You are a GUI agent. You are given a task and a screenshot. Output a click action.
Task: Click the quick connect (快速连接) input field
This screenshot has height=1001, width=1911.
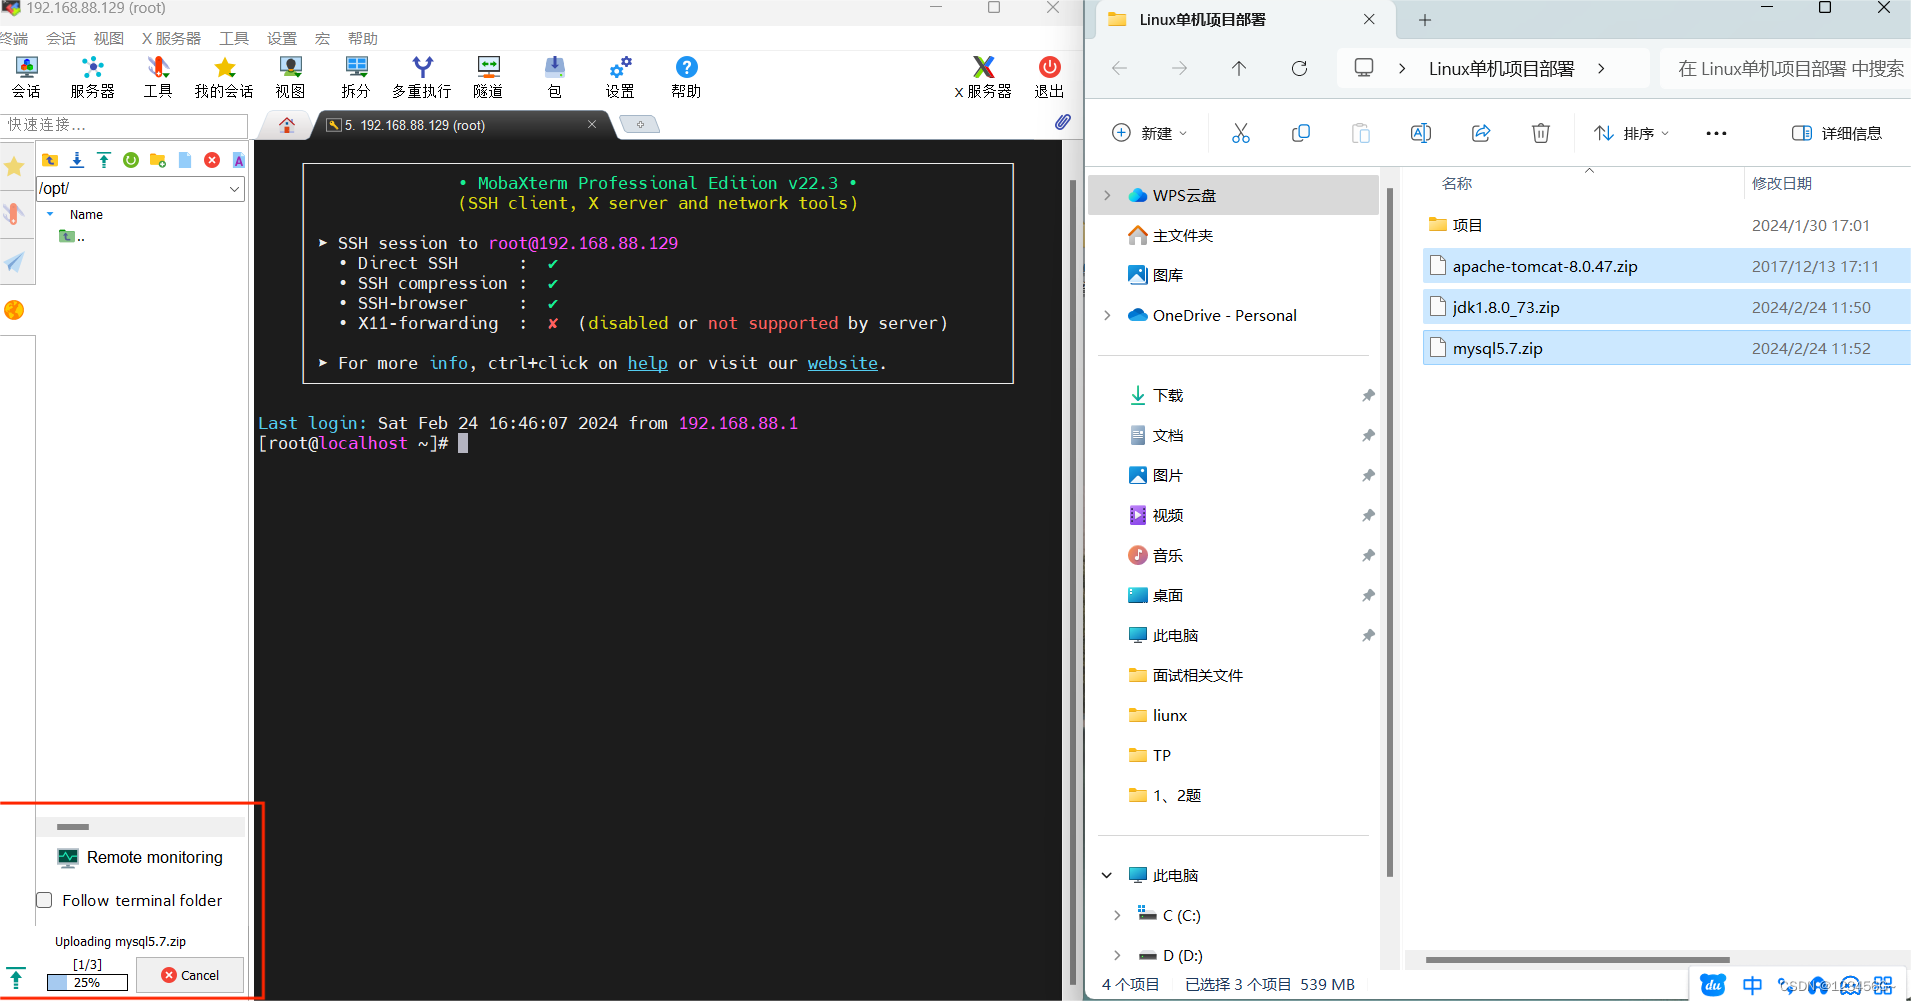coord(124,125)
